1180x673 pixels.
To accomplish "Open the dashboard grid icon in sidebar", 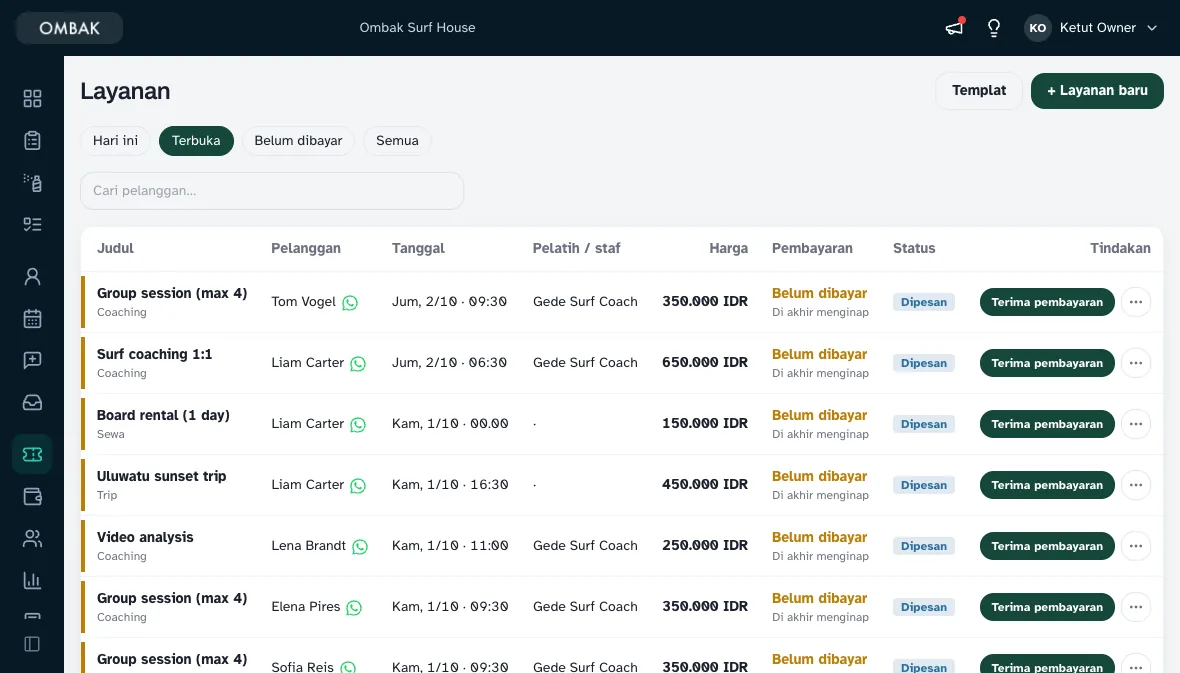I will [x=32, y=99].
